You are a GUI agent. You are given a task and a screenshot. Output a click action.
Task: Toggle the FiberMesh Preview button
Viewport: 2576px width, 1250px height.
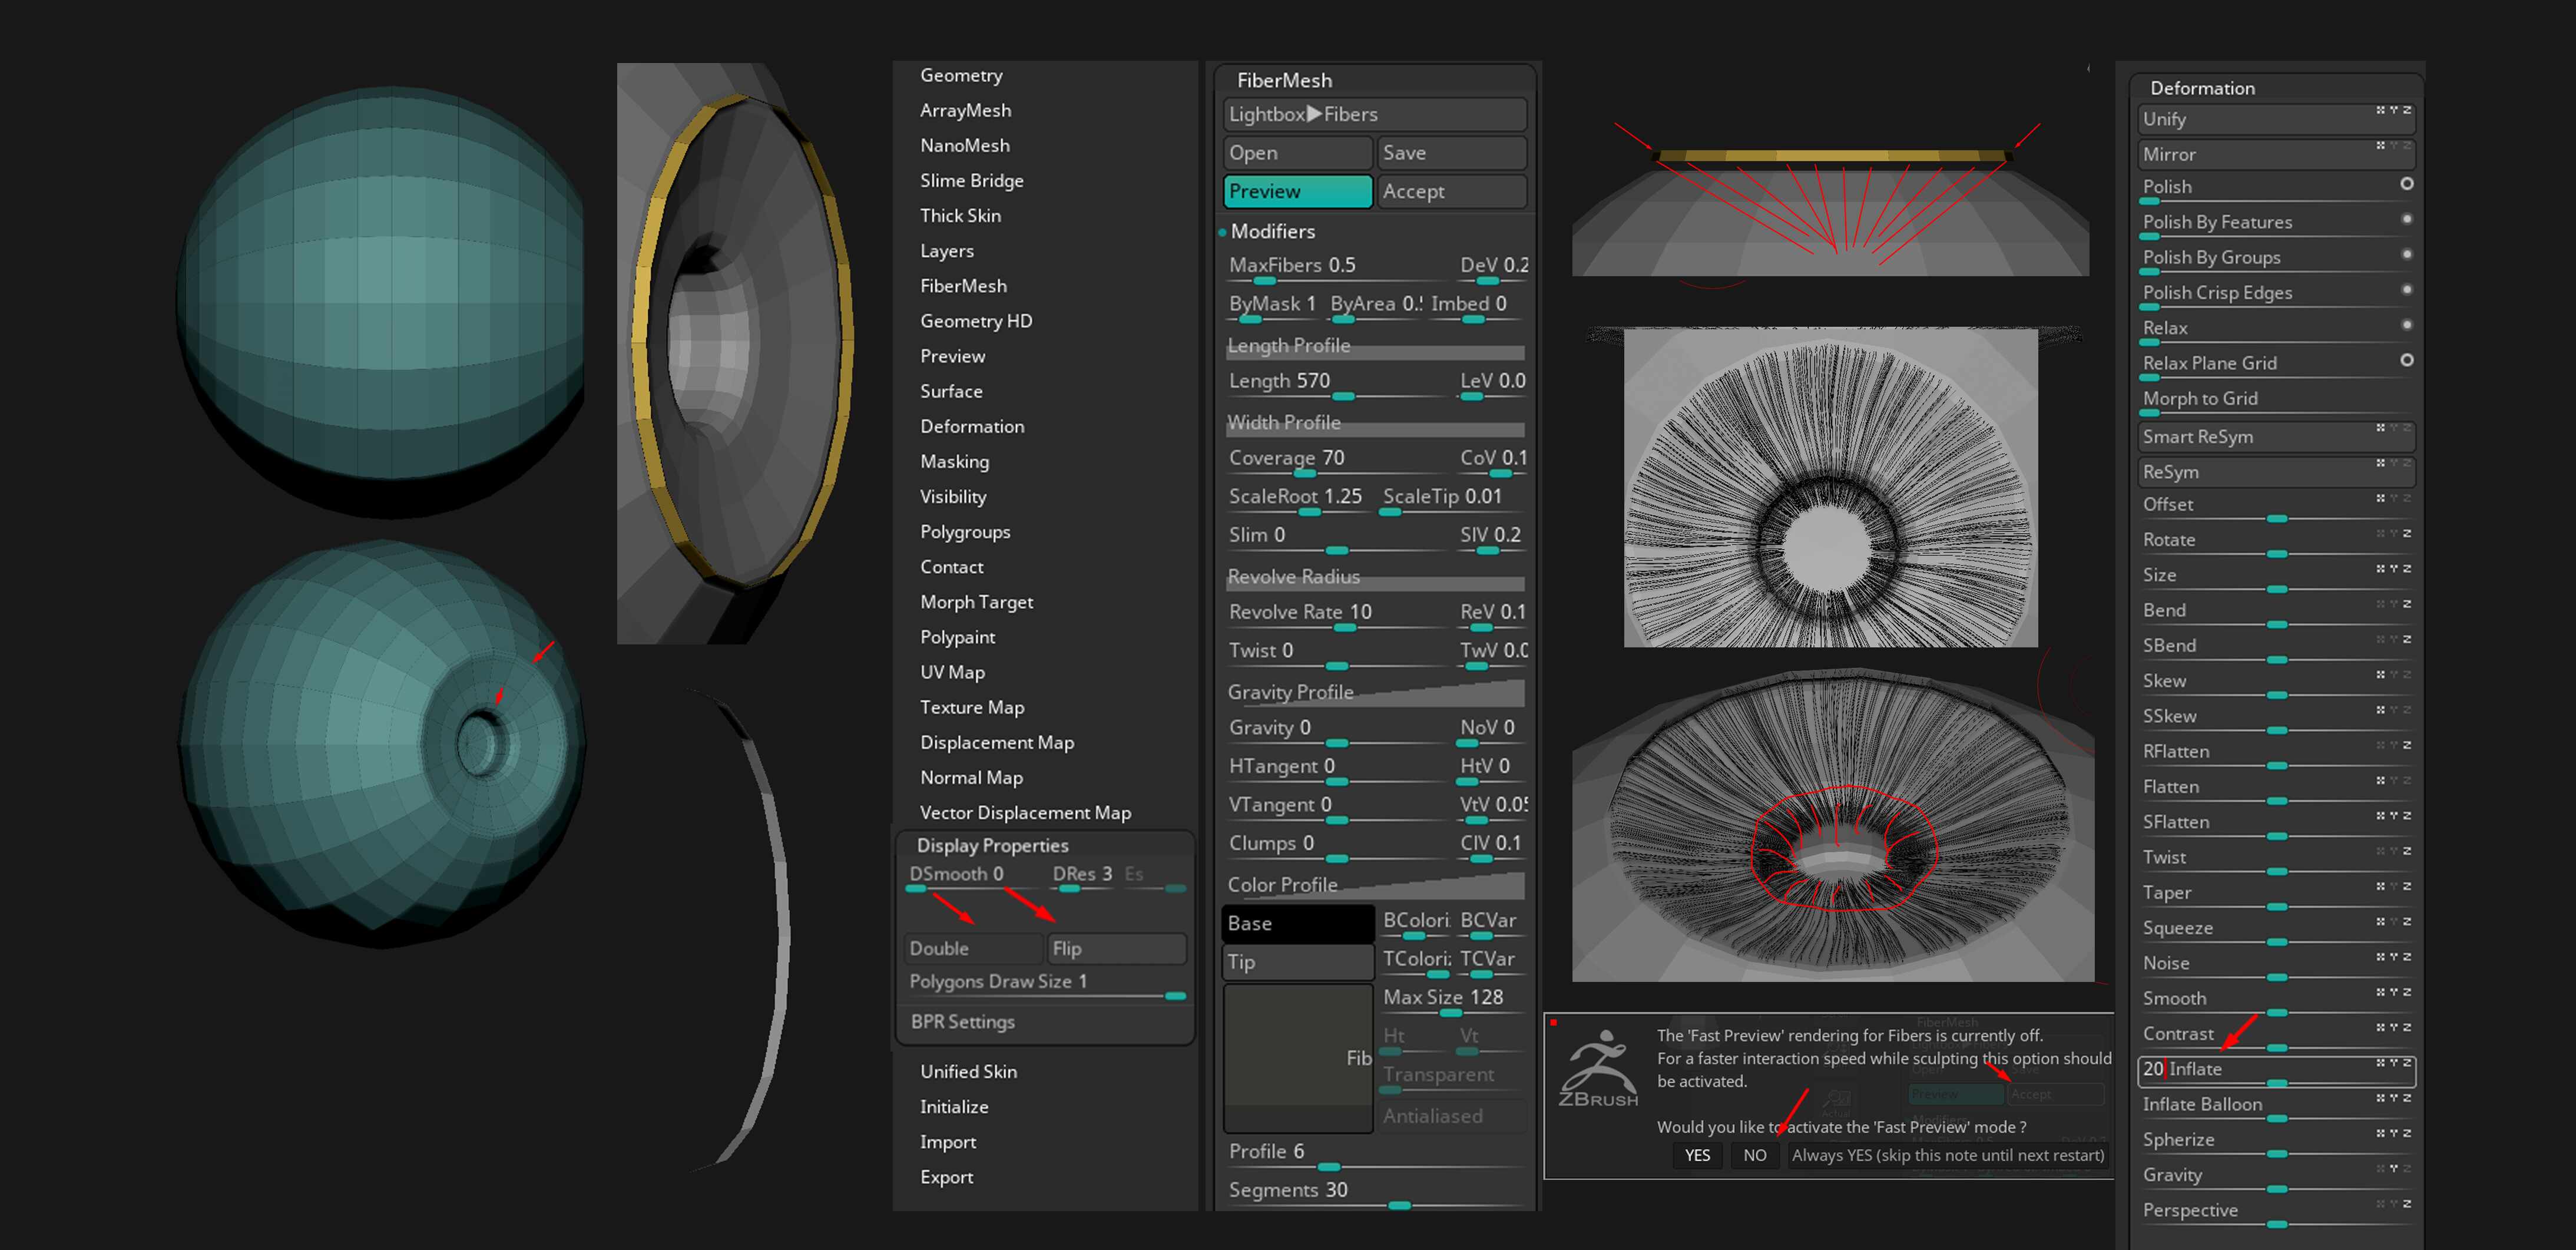tap(1297, 191)
